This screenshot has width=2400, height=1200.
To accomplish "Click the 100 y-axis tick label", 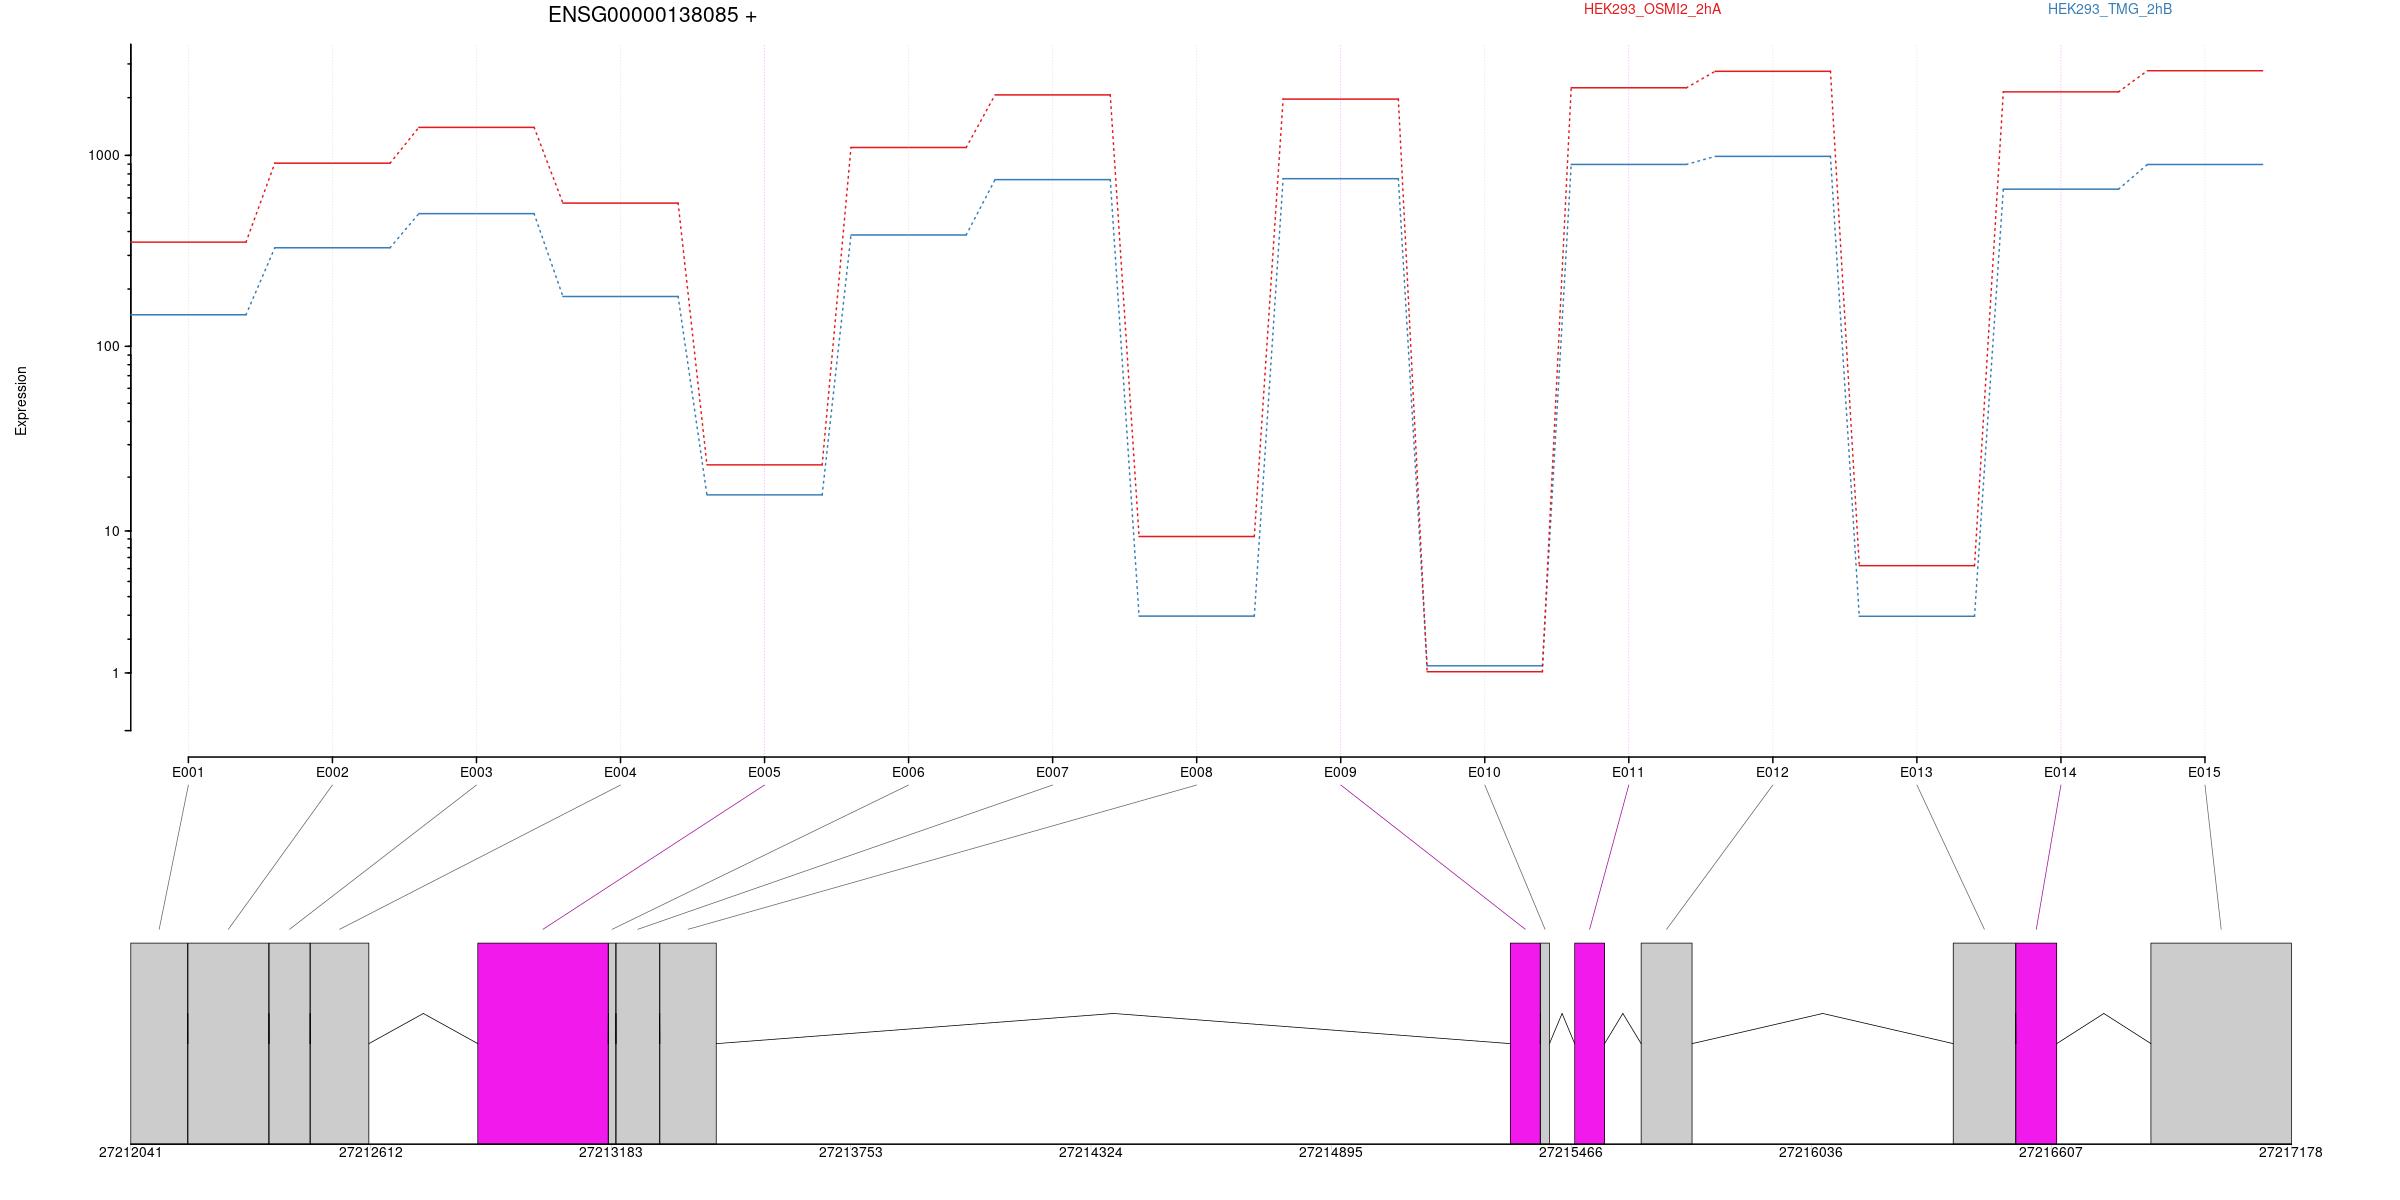I will tap(108, 346).
